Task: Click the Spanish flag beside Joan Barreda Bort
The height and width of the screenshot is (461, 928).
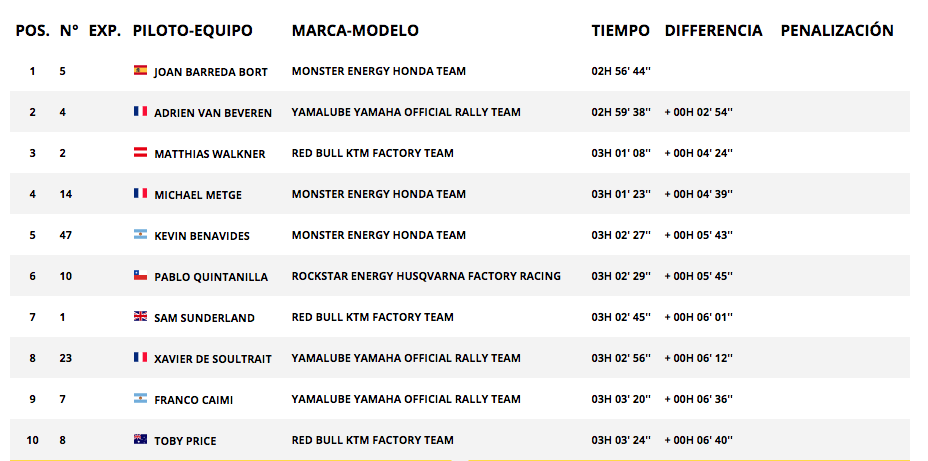Action: (140, 70)
